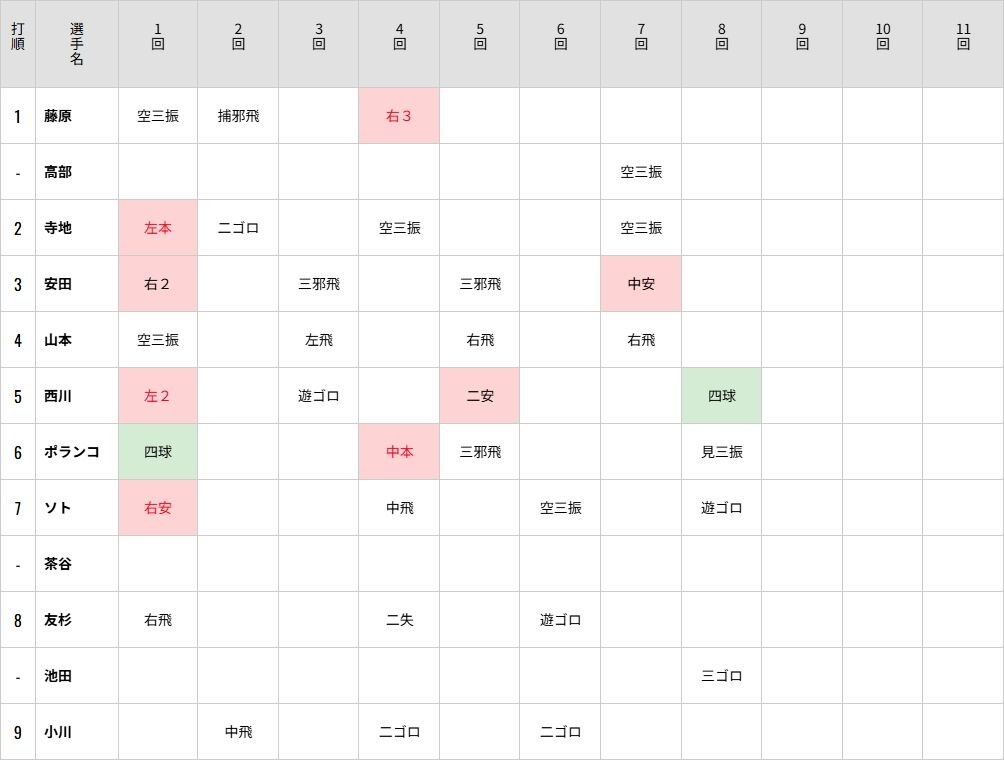Click ポランコ's red 中本 cell

click(399, 452)
